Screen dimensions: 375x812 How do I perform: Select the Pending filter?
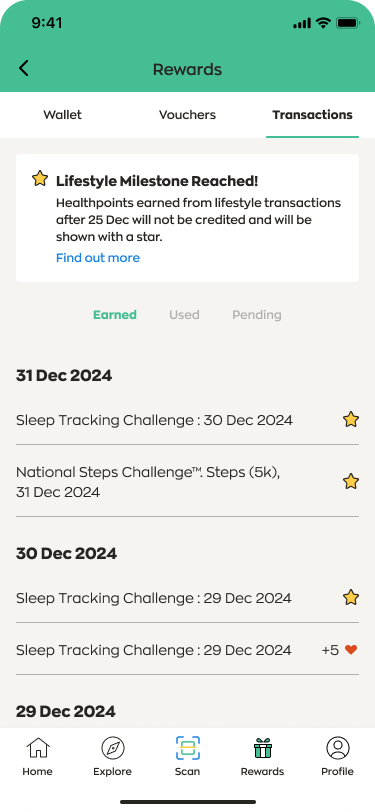point(257,315)
